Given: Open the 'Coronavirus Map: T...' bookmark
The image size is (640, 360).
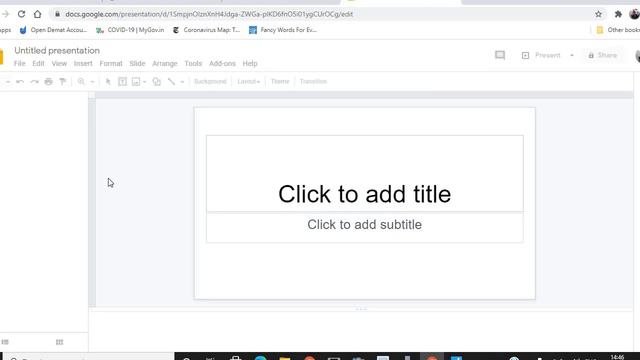Looking at the screenshot, I should [207, 30].
